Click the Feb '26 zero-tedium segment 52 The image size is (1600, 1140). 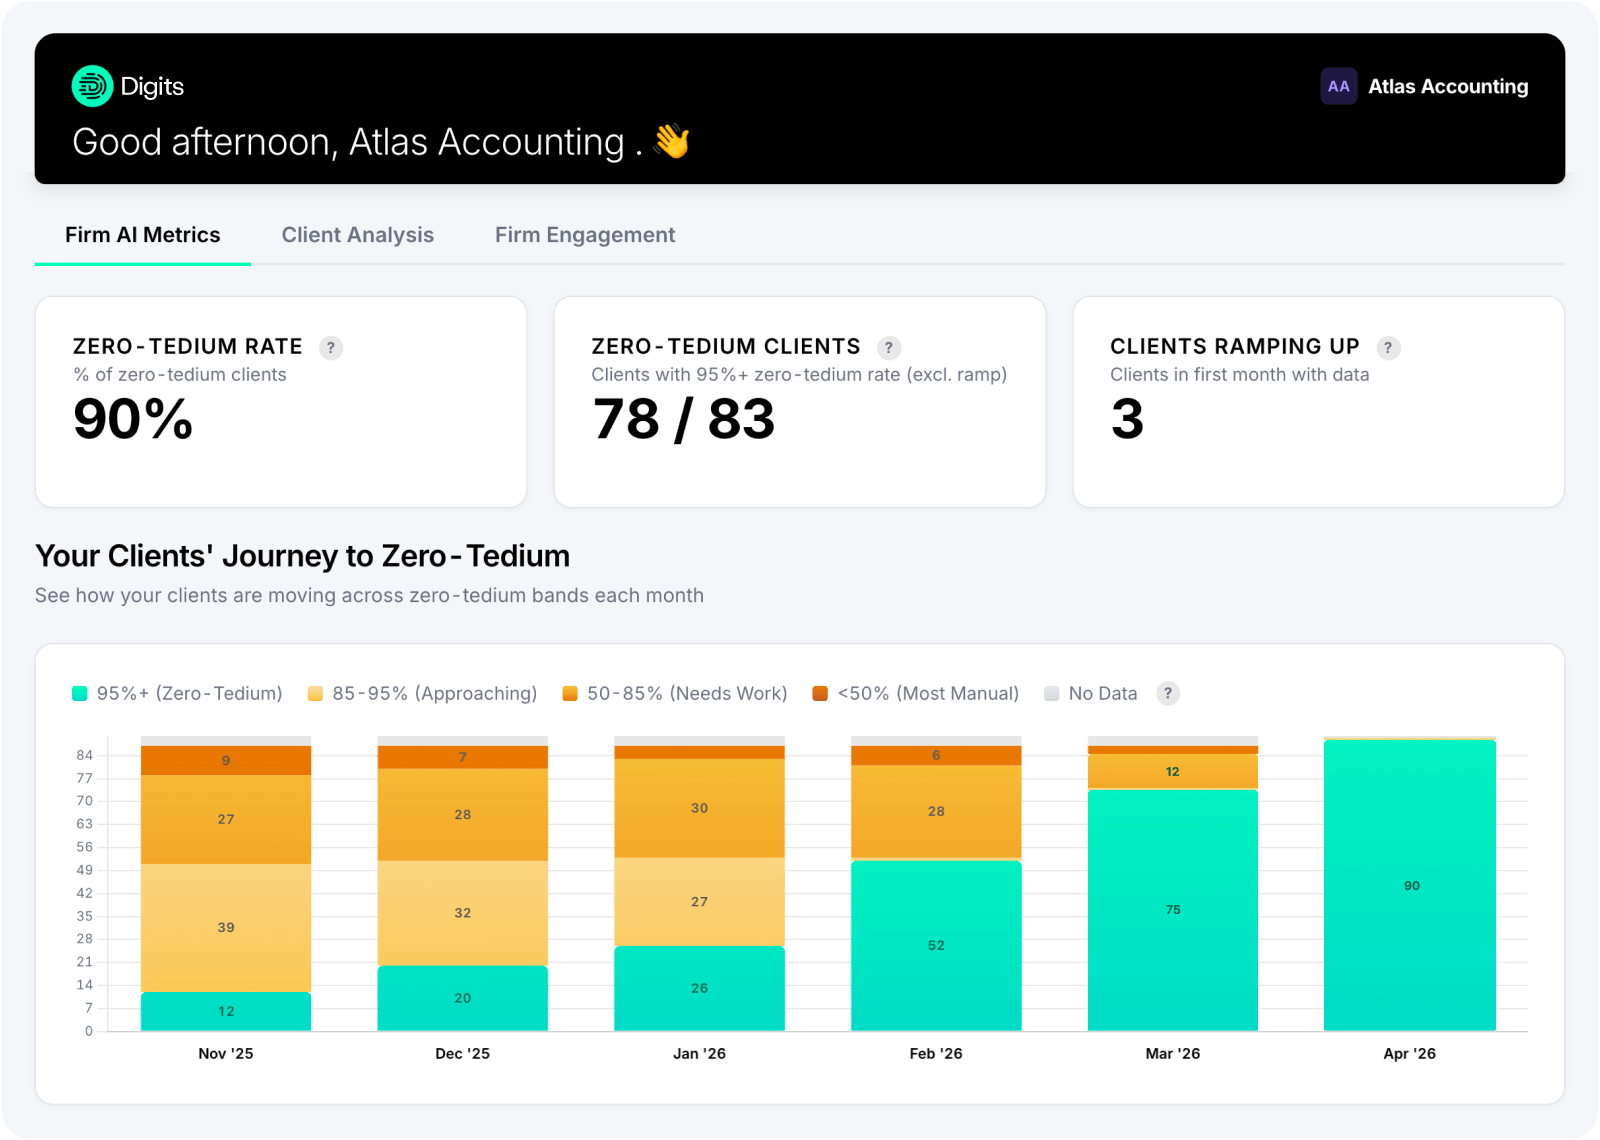click(936, 945)
